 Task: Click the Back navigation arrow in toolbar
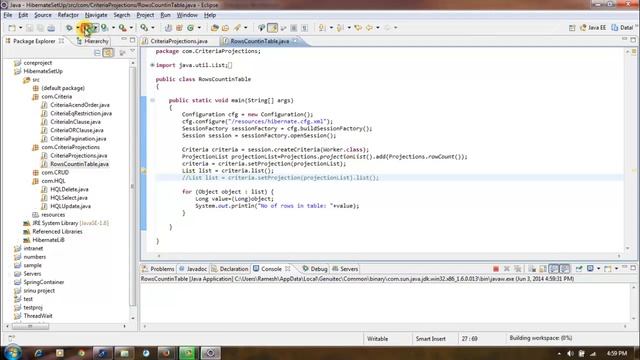pyautogui.click(x=369, y=28)
